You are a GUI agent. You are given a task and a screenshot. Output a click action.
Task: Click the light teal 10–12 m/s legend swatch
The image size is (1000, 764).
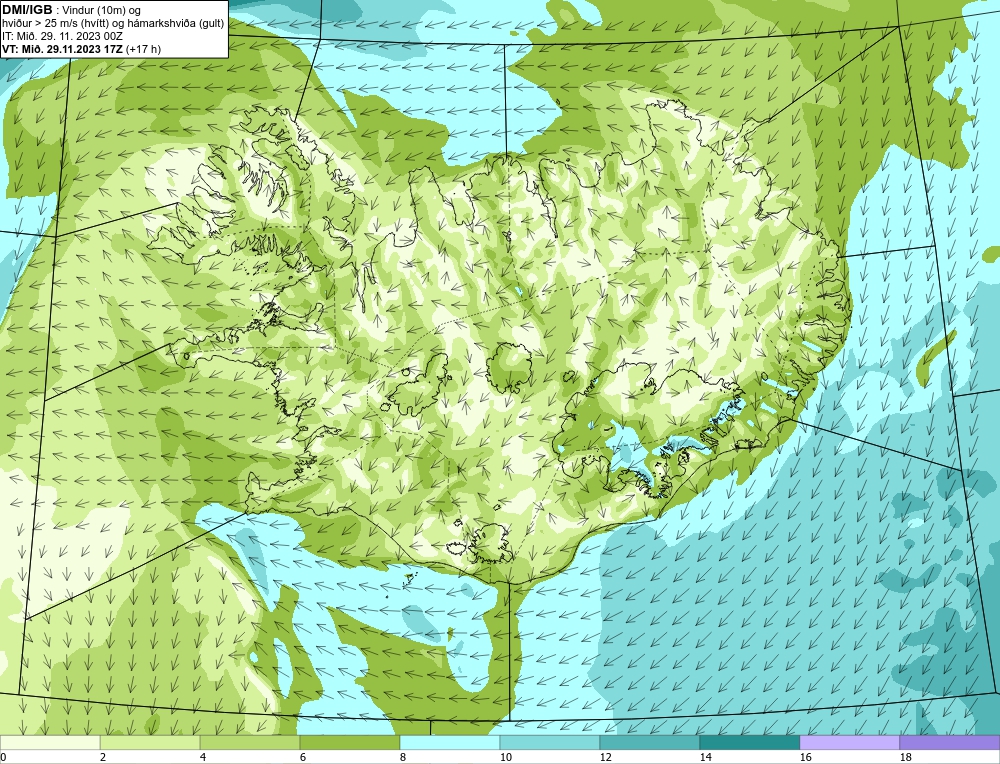[x=550, y=742]
